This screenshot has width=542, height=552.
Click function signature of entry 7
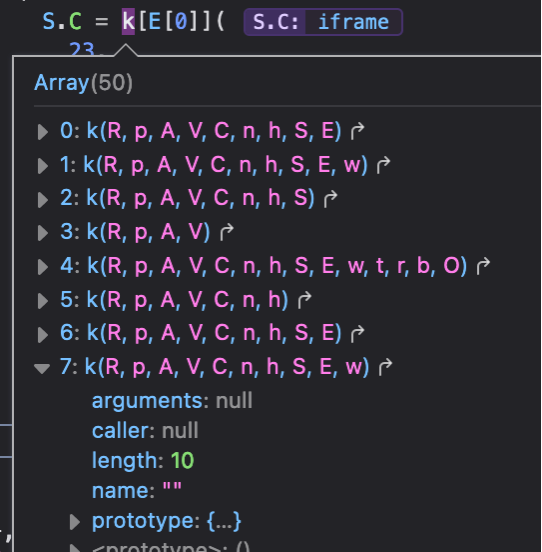(227, 367)
